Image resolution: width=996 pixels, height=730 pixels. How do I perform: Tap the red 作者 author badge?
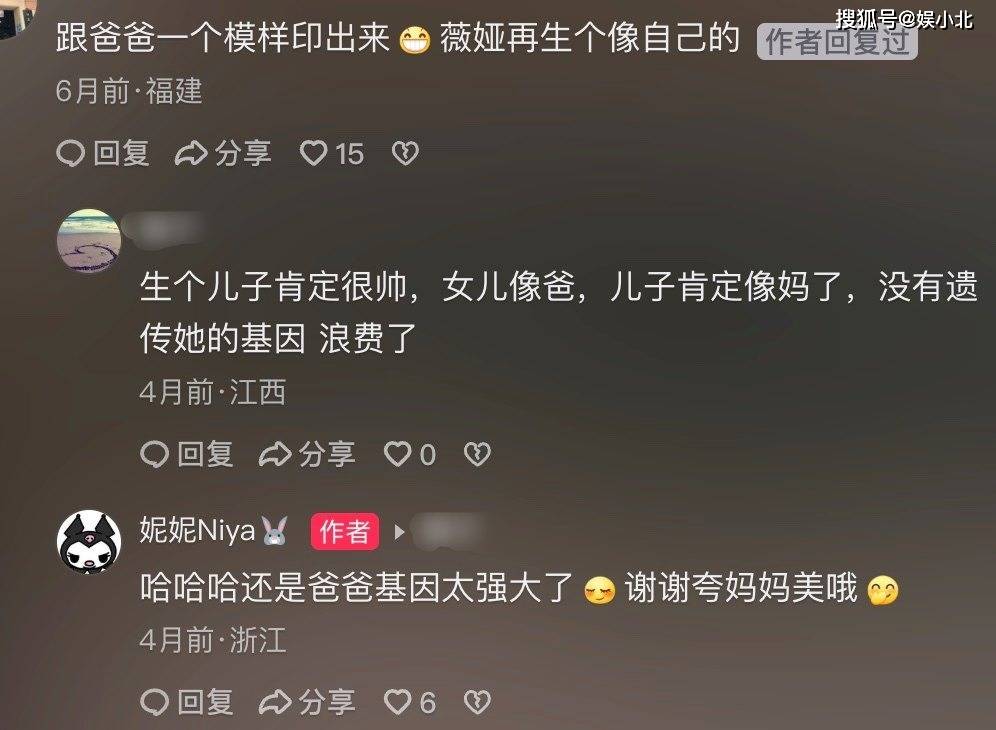pyautogui.click(x=345, y=531)
